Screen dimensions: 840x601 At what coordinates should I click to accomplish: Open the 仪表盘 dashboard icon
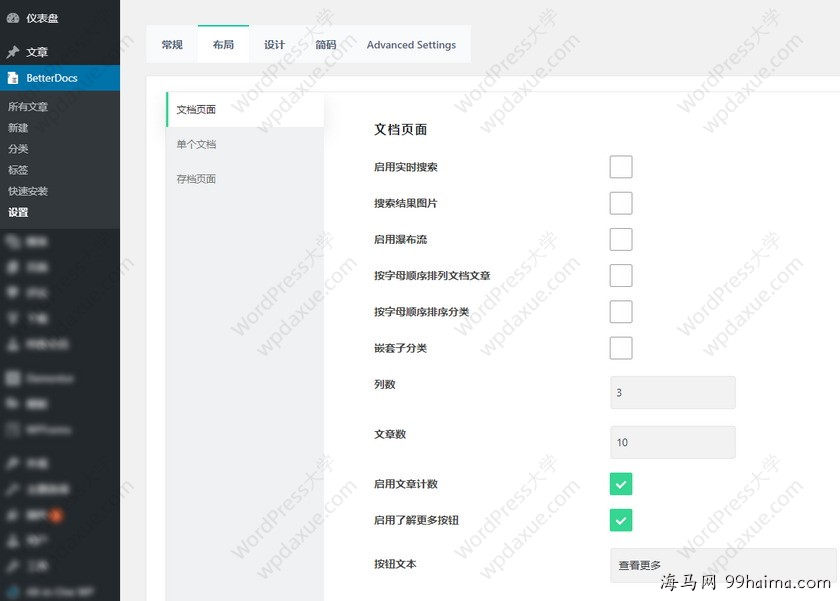tap(13, 18)
